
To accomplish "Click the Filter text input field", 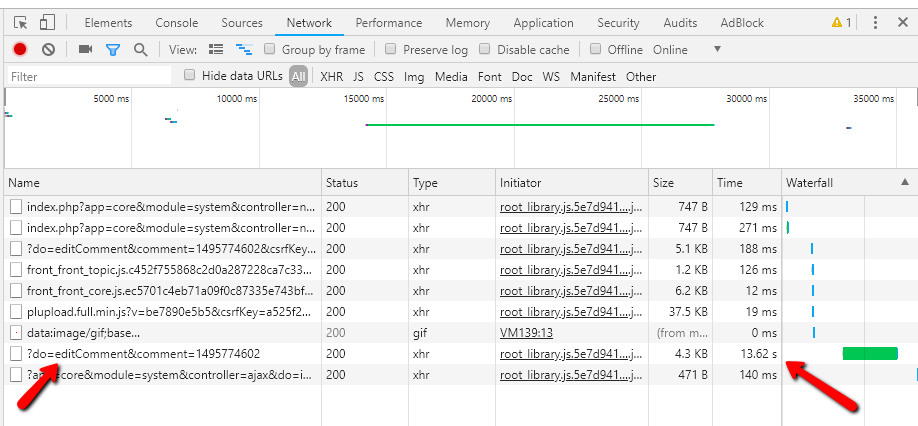I will 88,76.
